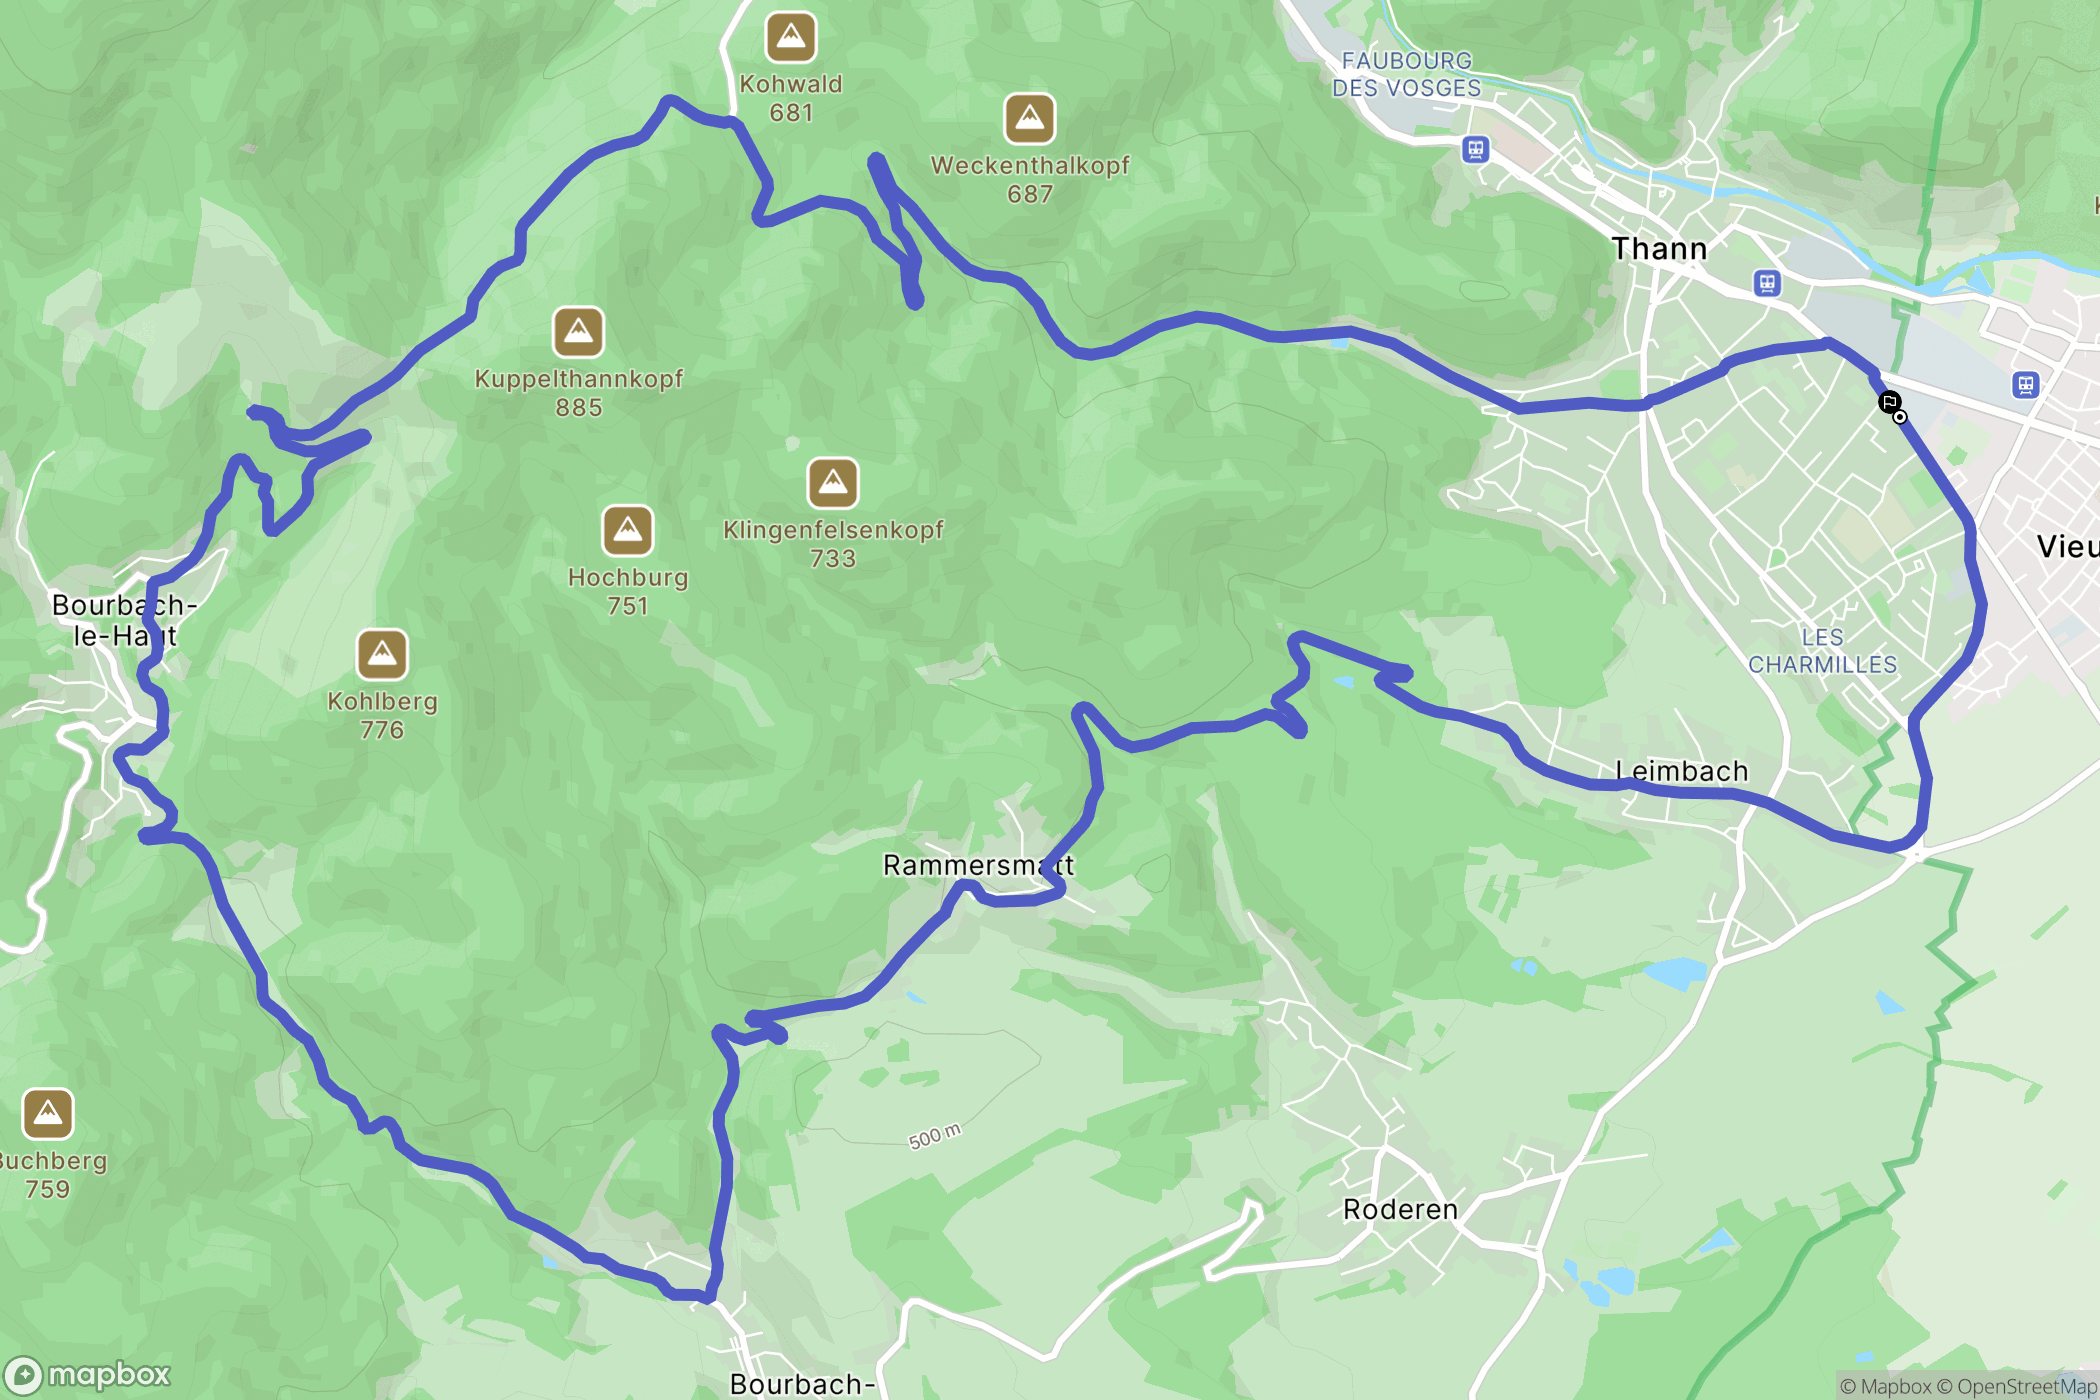The height and width of the screenshot is (1400, 2100).
Task: Click the 500 m contour label
Action: point(935,1136)
